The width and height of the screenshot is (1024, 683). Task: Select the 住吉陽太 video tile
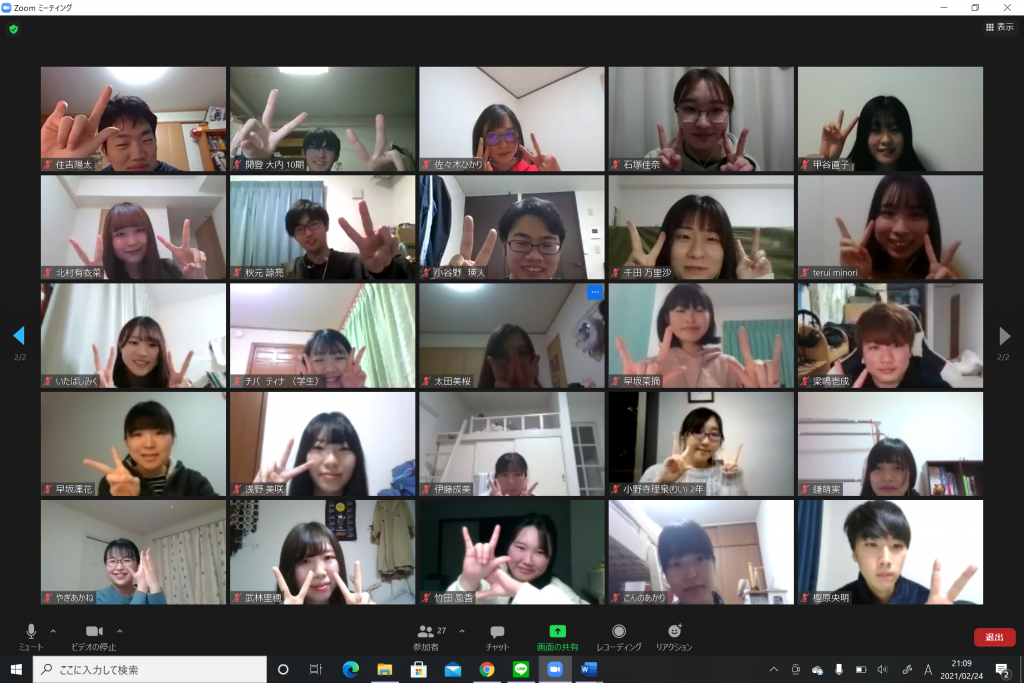click(133, 119)
